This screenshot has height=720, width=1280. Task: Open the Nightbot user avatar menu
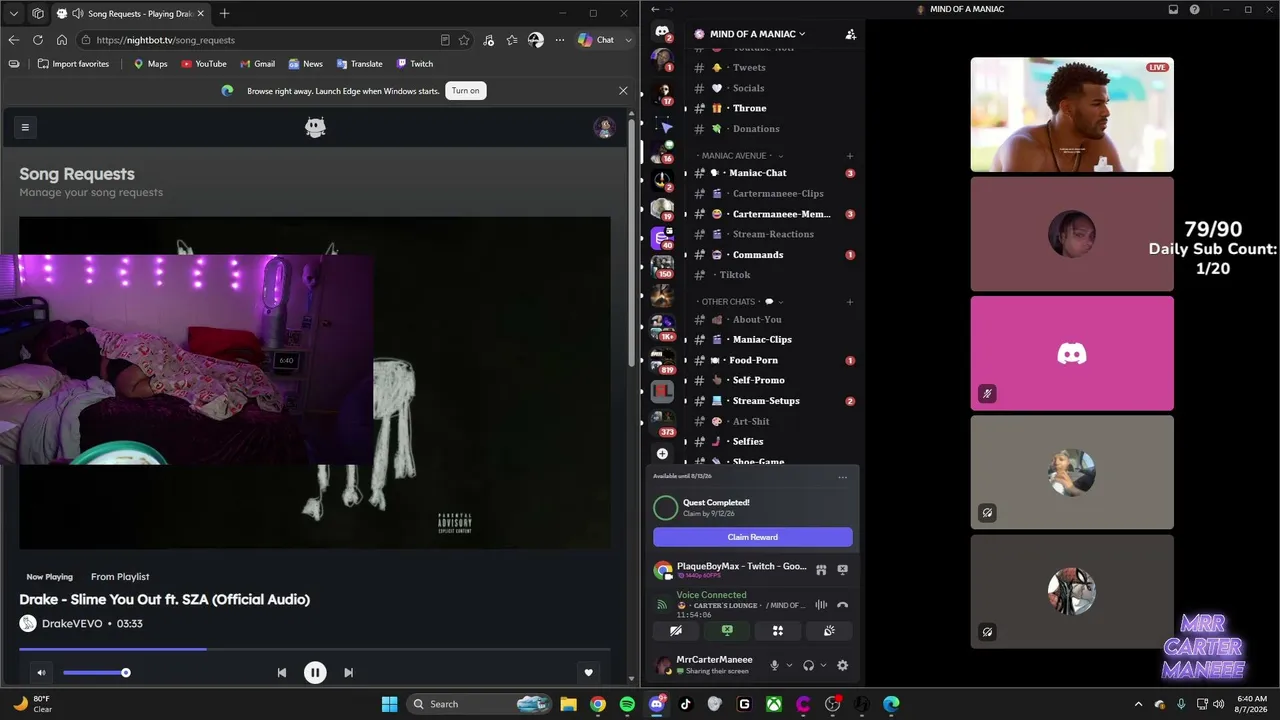604,127
